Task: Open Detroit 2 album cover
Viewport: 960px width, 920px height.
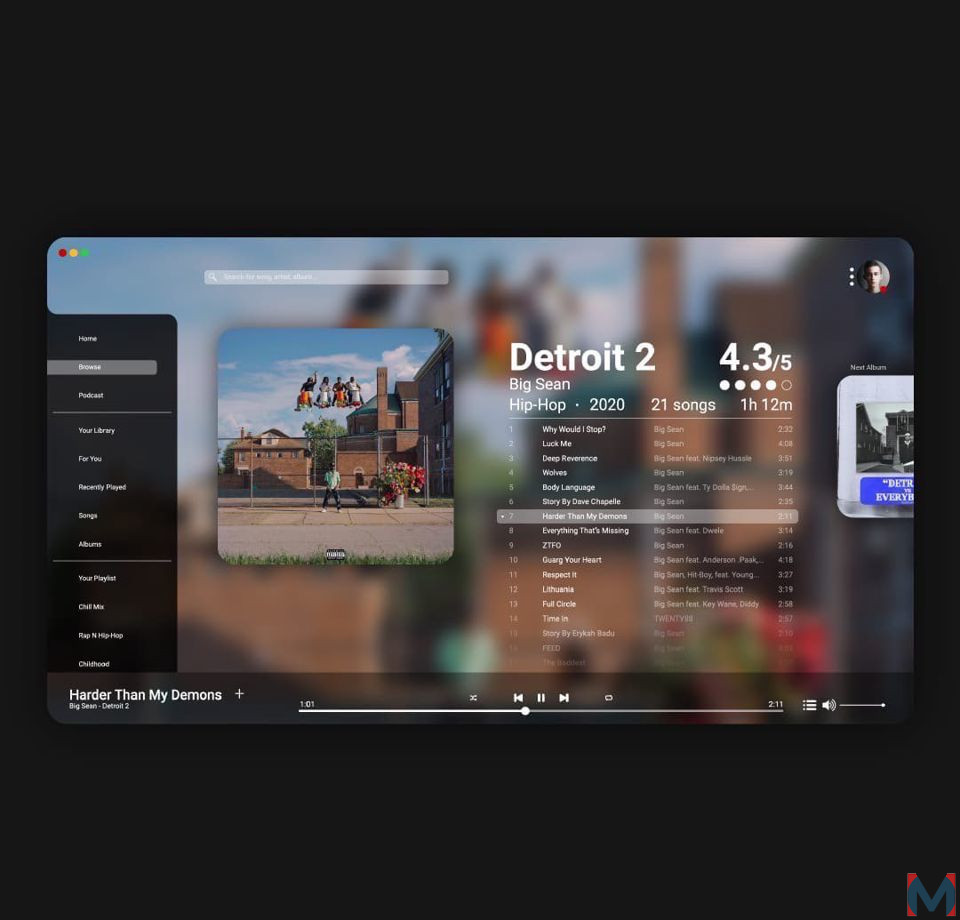Action: point(336,446)
